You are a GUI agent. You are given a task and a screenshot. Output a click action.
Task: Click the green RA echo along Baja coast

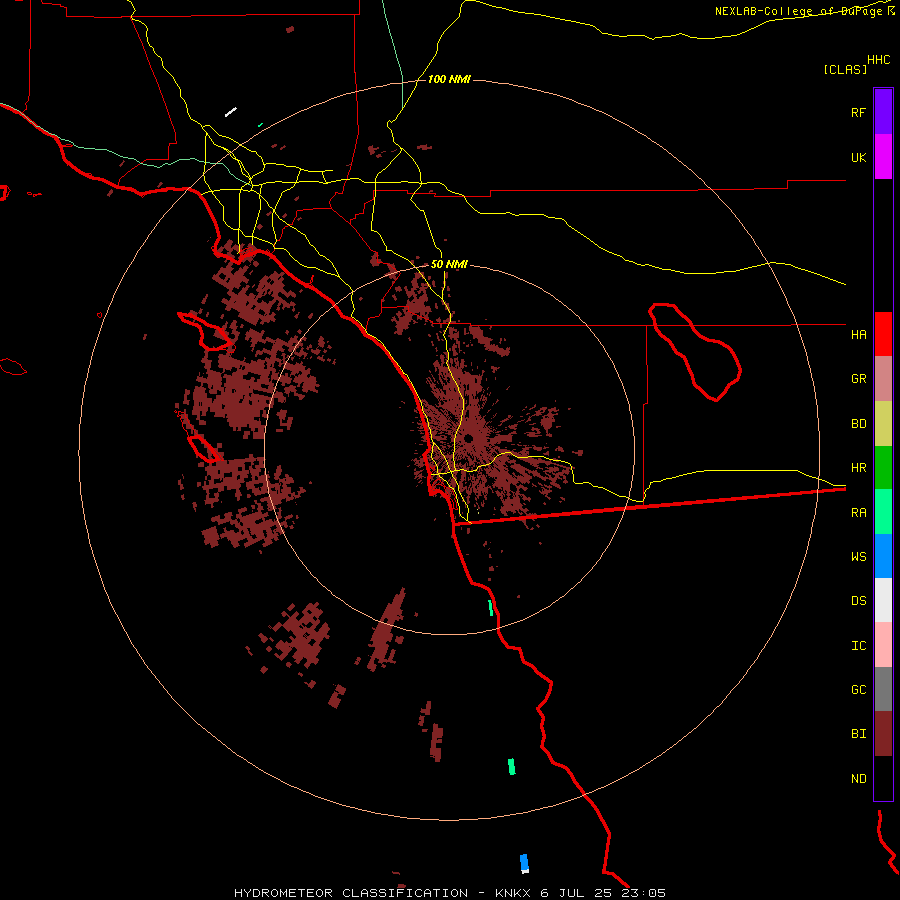pyautogui.click(x=491, y=608)
